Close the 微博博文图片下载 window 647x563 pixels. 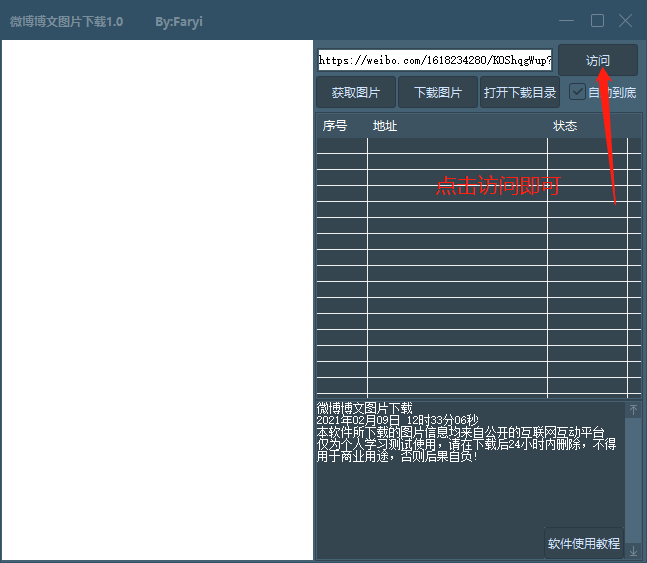tap(626, 21)
